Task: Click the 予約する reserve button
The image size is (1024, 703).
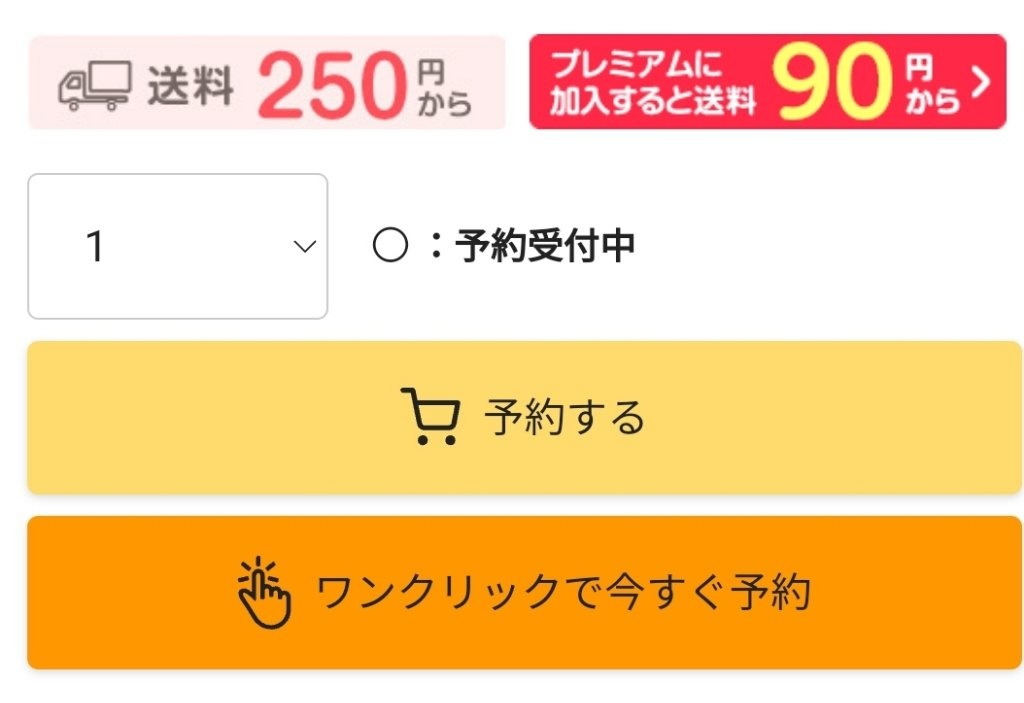Action: click(x=524, y=417)
